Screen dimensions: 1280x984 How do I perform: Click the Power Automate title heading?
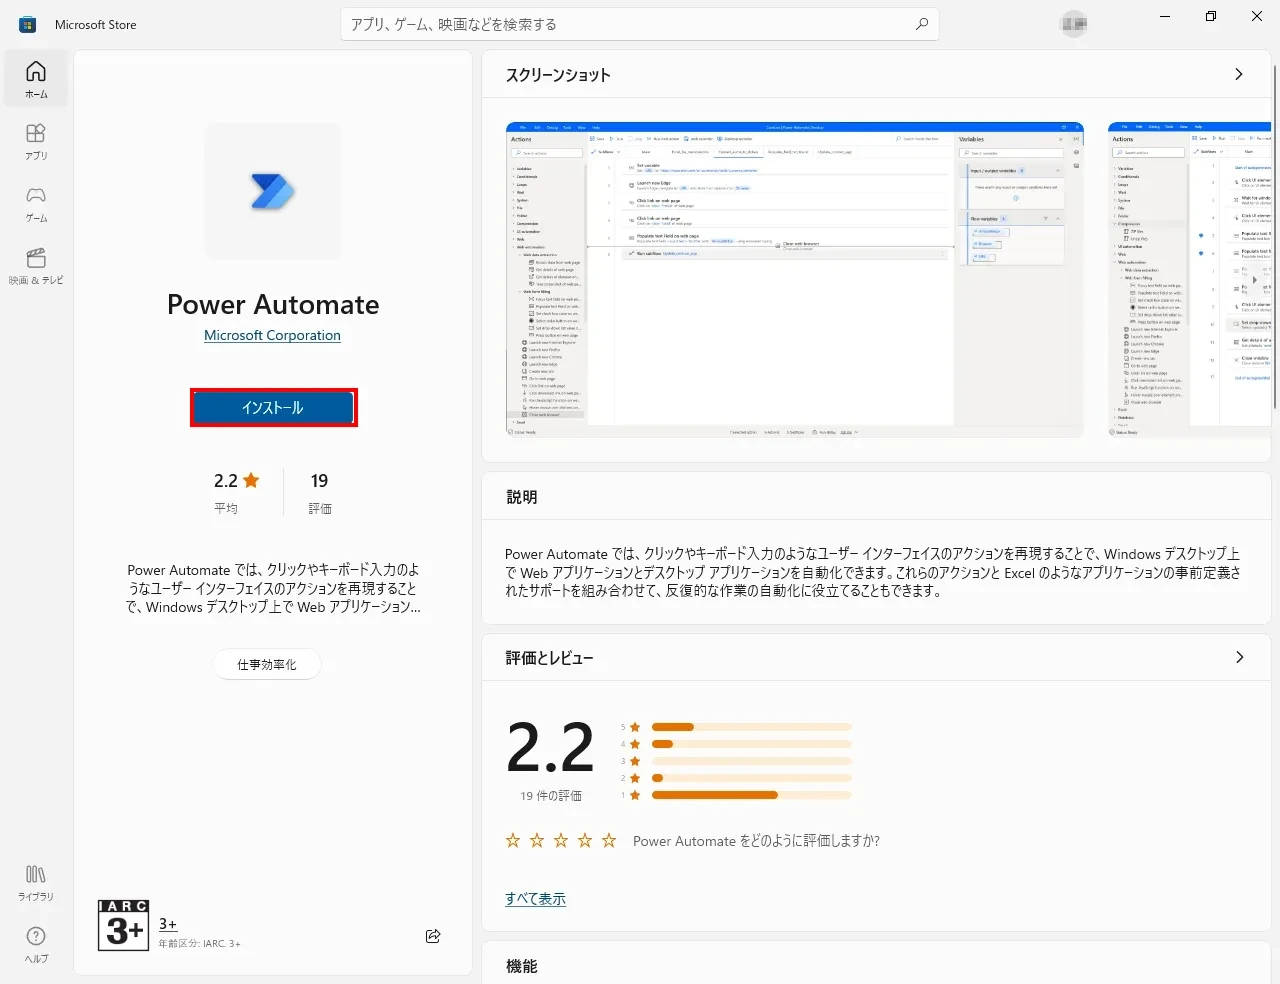click(273, 304)
